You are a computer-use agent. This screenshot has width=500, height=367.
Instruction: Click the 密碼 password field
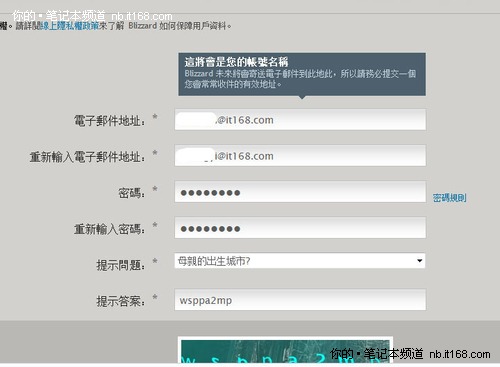coord(300,192)
